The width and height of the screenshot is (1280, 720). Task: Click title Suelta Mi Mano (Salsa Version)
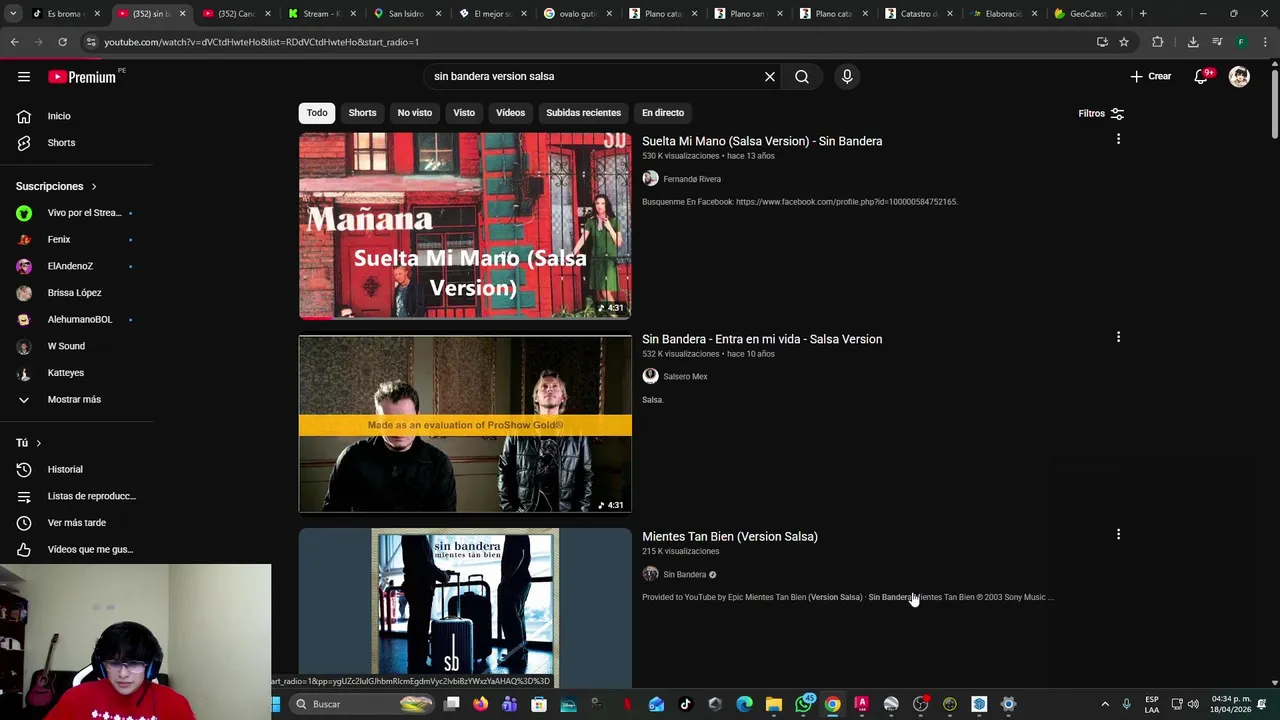click(x=762, y=141)
